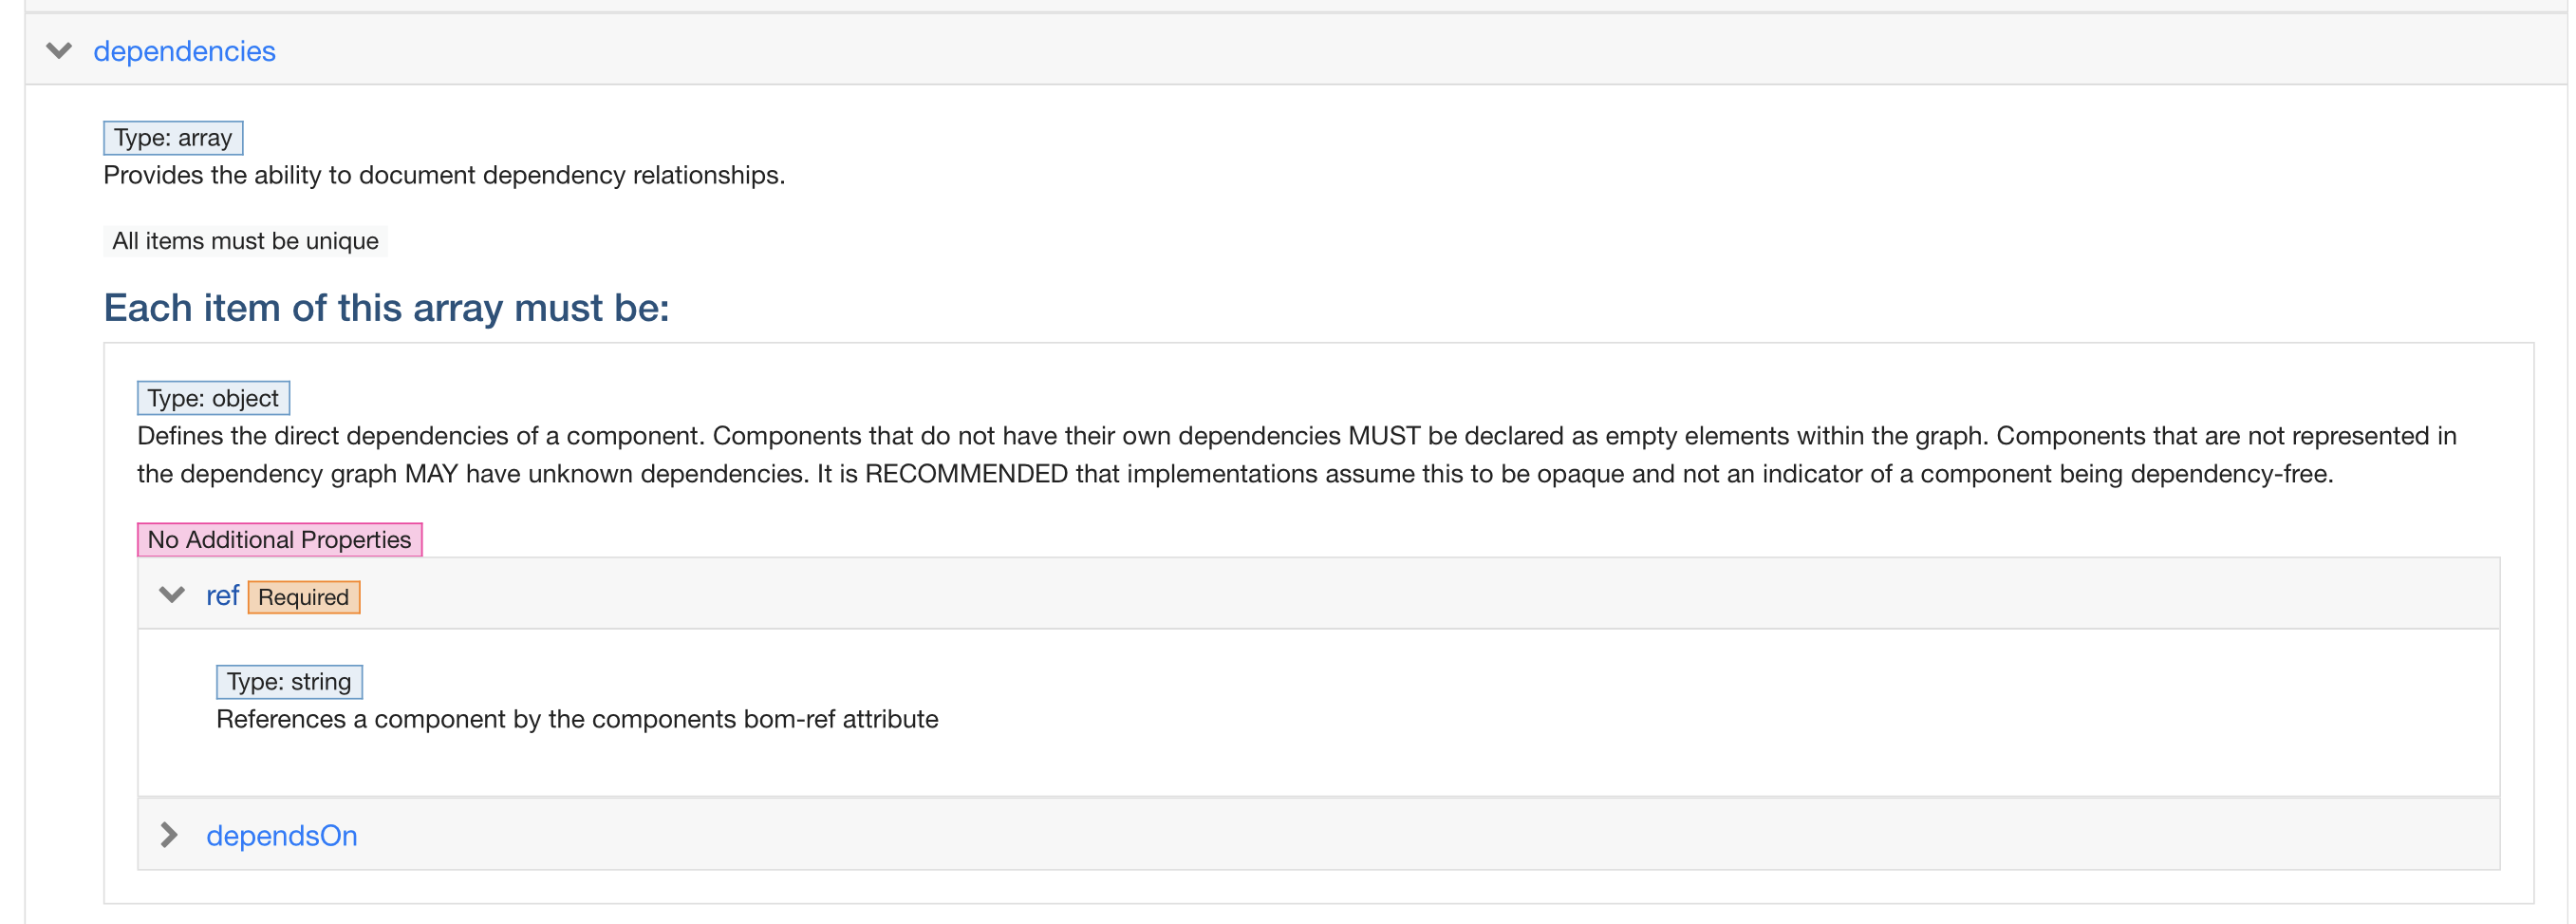Select the All items must be unique badge
This screenshot has height=924, width=2576.
point(245,240)
